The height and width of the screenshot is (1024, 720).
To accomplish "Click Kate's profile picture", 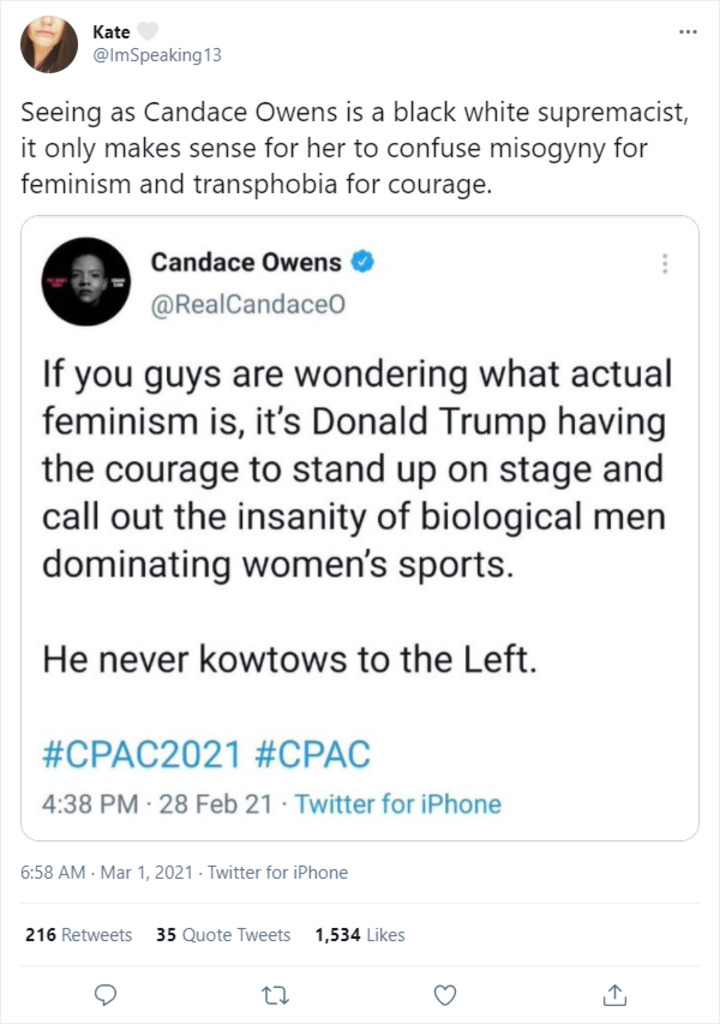I will coord(48,44).
